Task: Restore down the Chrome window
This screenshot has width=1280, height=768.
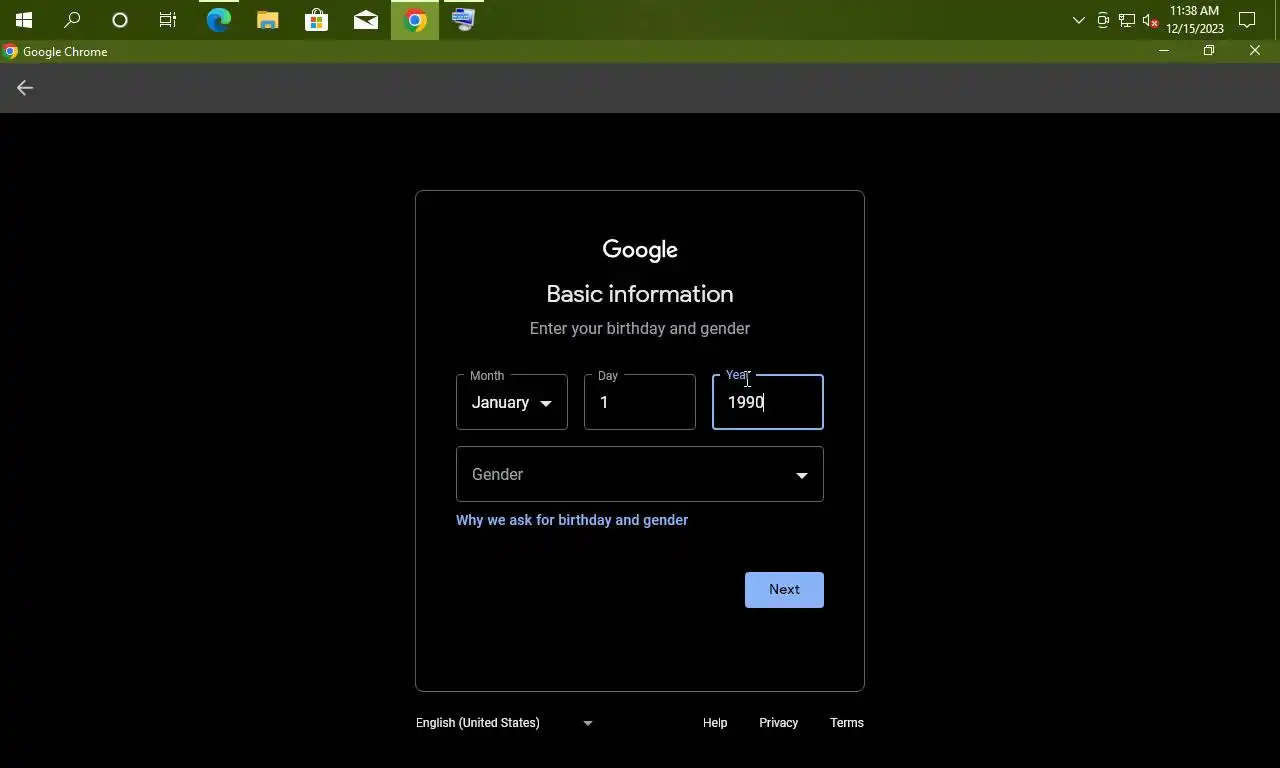Action: click(1209, 51)
